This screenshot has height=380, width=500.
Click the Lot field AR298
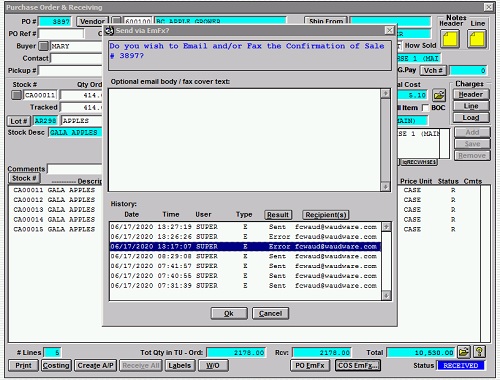coord(45,121)
